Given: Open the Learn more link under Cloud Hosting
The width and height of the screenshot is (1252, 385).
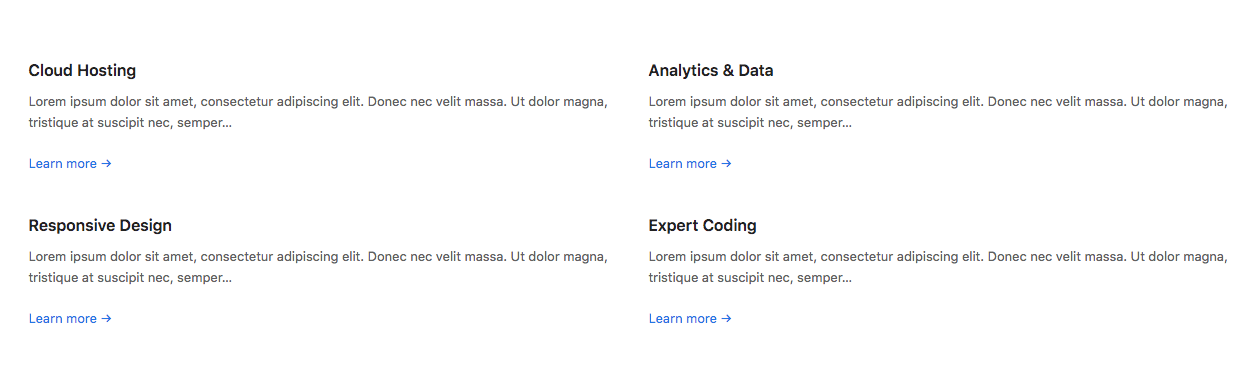Looking at the screenshot, I should pos(70,164).
